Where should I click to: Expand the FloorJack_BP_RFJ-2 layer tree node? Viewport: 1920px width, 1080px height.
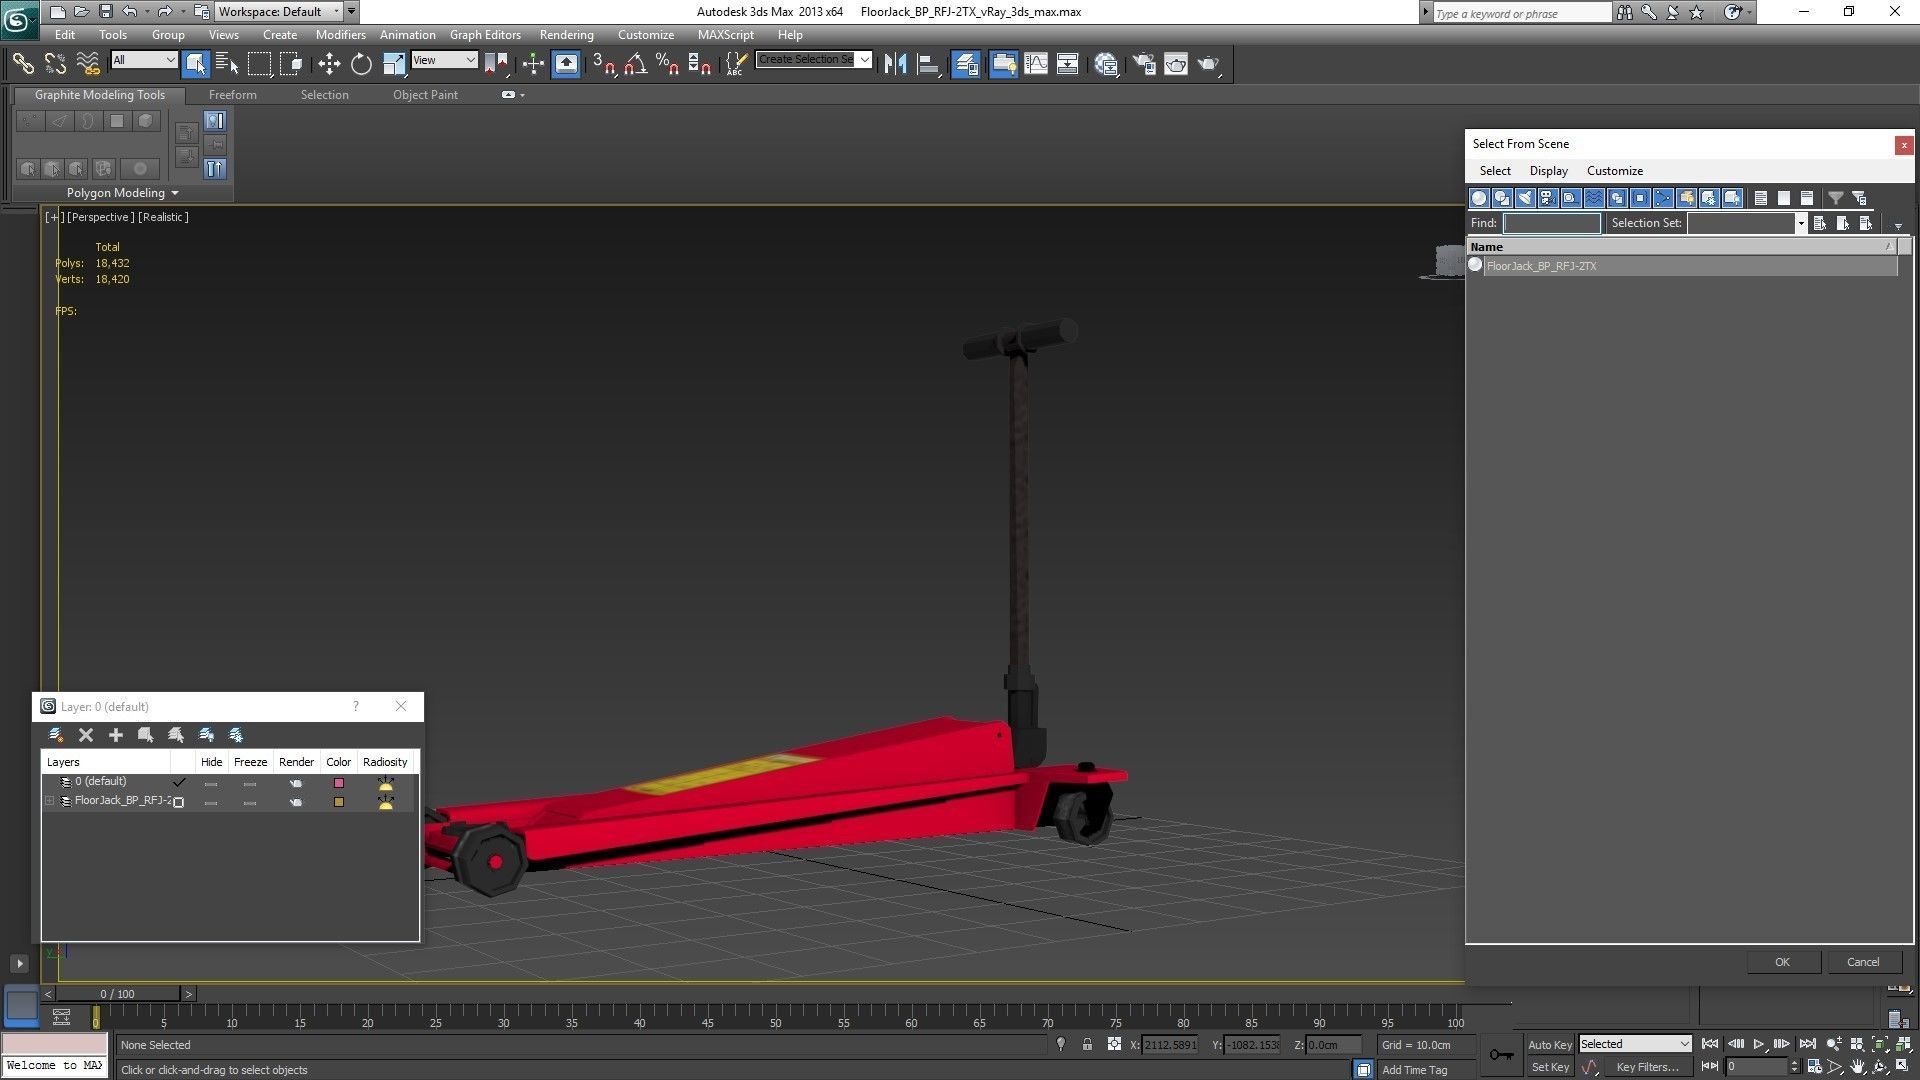tap(49, 801)
